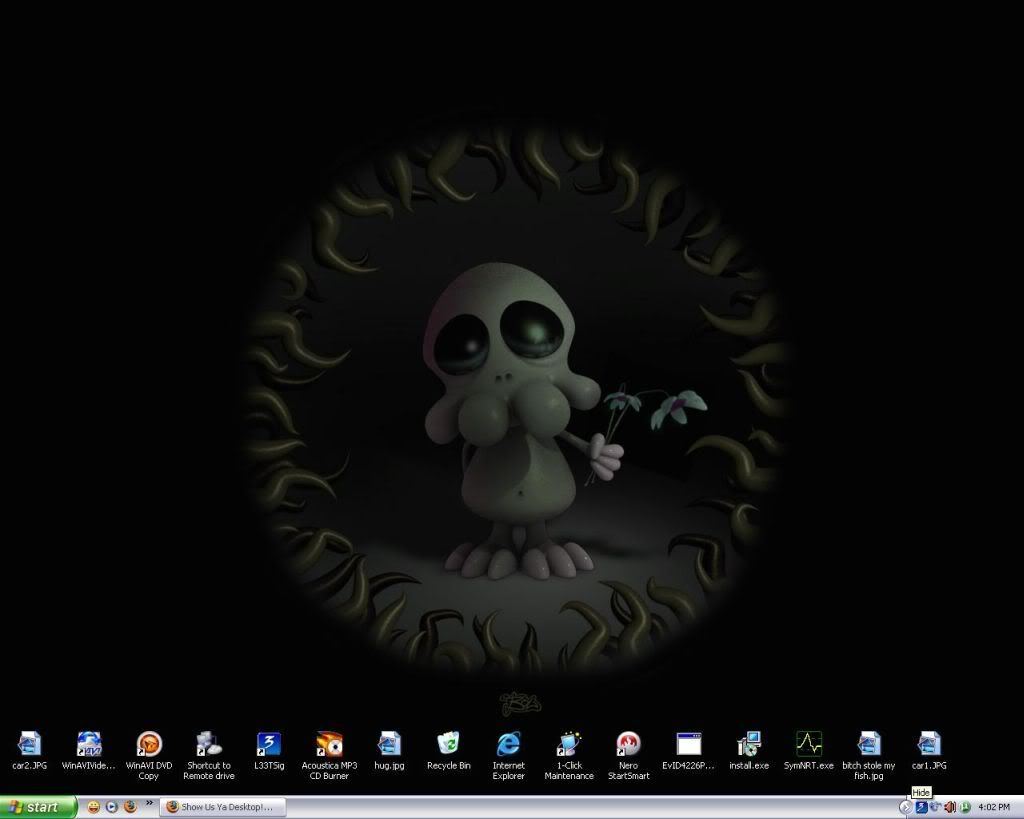Screen dimensions: 1024x819
Task: Select the Recycle Bin icon
Action: pyautogui.click(x=449, y=750)
